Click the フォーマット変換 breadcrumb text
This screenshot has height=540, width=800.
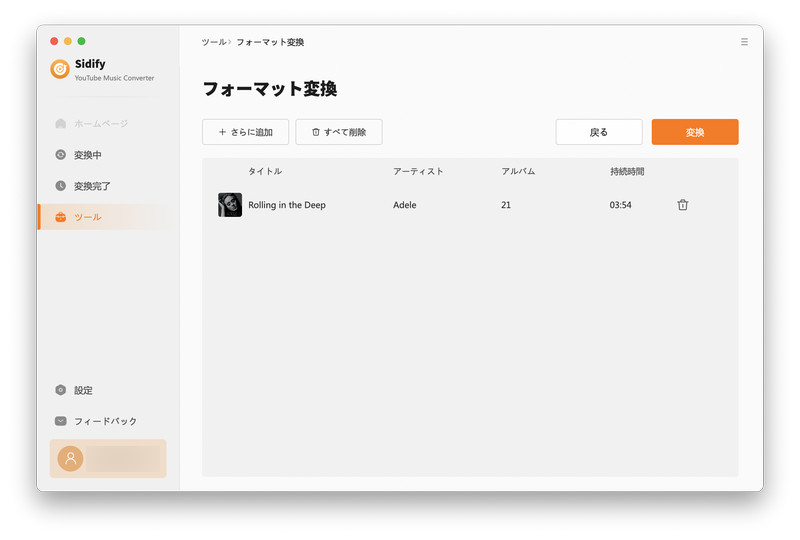point(270,42)
